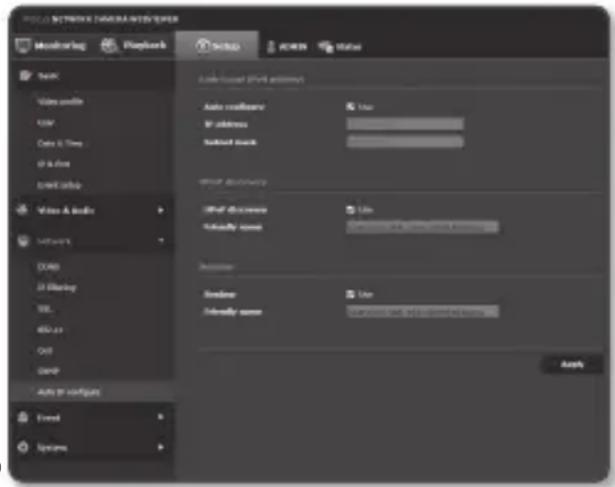The width and height of the screenshot is (615, 487).
Task: Toggle the Auto configure Use checkbox
Action: pos(350,106)
